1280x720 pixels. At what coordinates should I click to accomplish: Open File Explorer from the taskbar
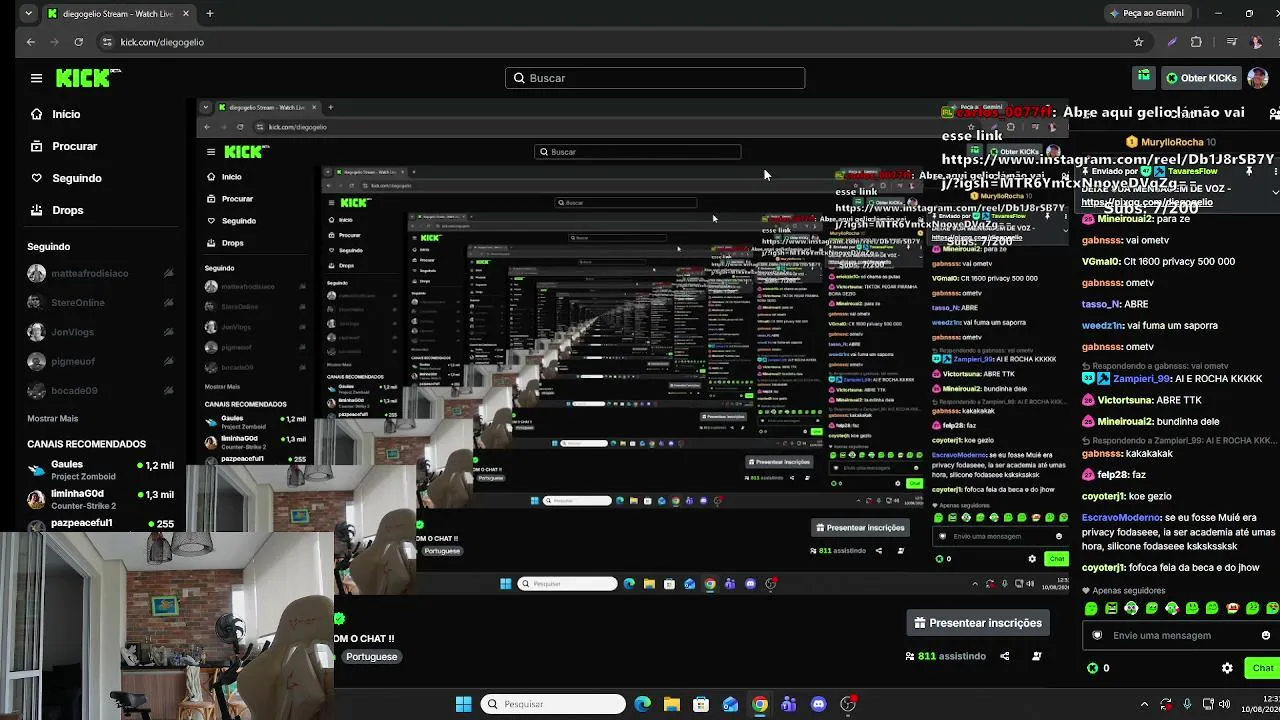[x=671, y=704]
